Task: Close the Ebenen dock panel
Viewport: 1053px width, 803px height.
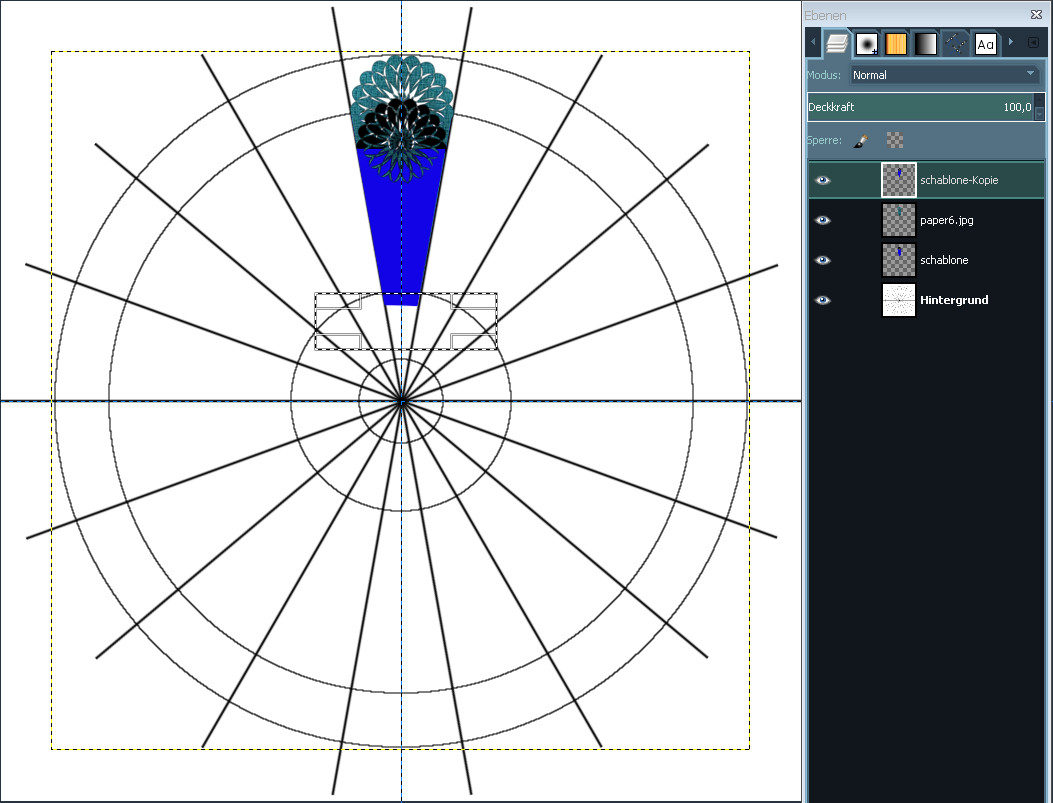Action: tap(1037, 15)
